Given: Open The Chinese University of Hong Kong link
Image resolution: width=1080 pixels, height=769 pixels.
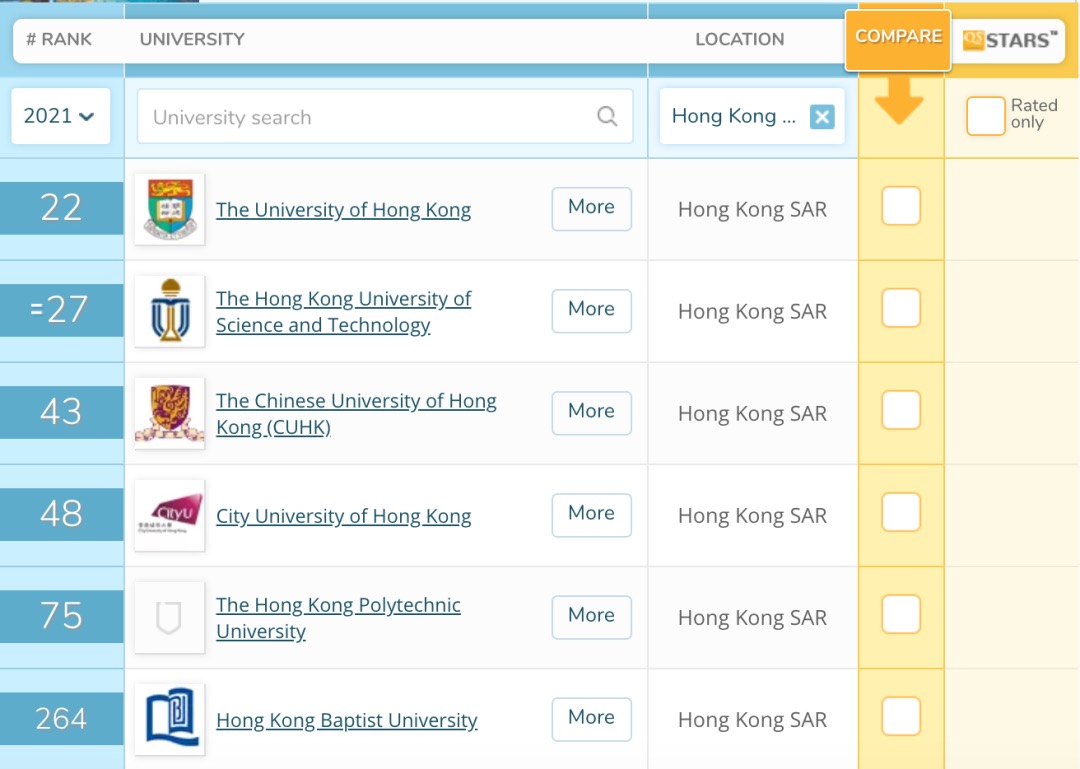Looking at the screenshot, I should pos(356,413).
